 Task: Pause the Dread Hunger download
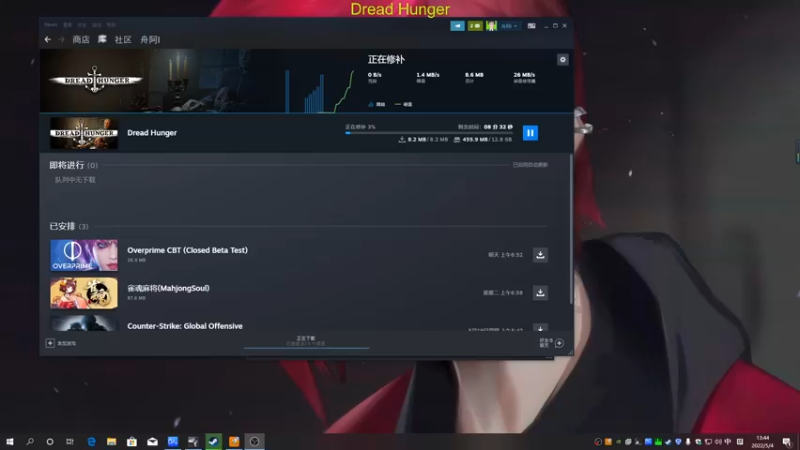[x=530, y=133]
